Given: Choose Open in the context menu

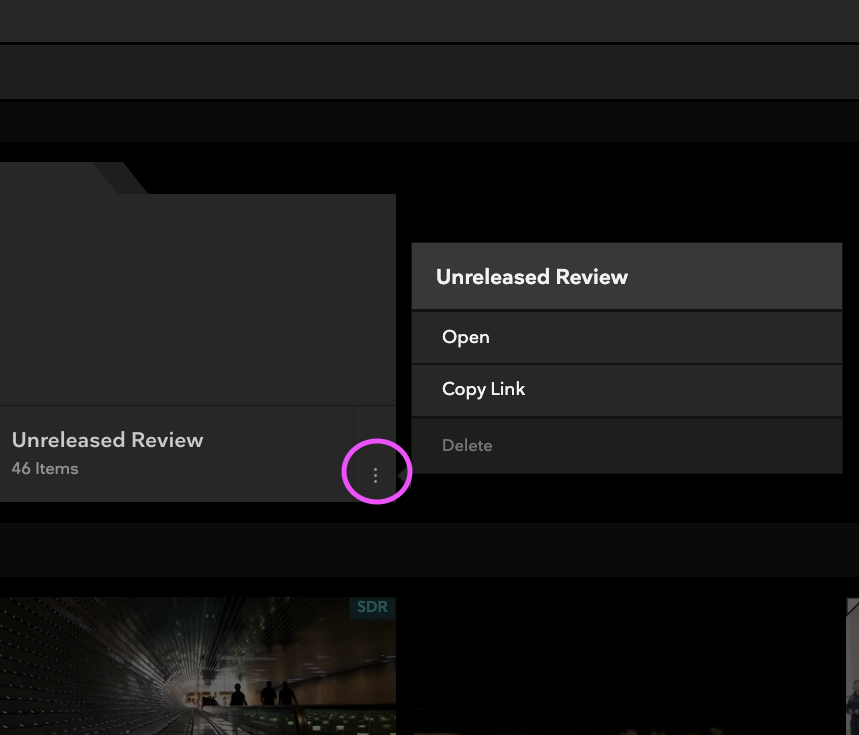Looking at the screenshot, I should [x=627, y=337].
